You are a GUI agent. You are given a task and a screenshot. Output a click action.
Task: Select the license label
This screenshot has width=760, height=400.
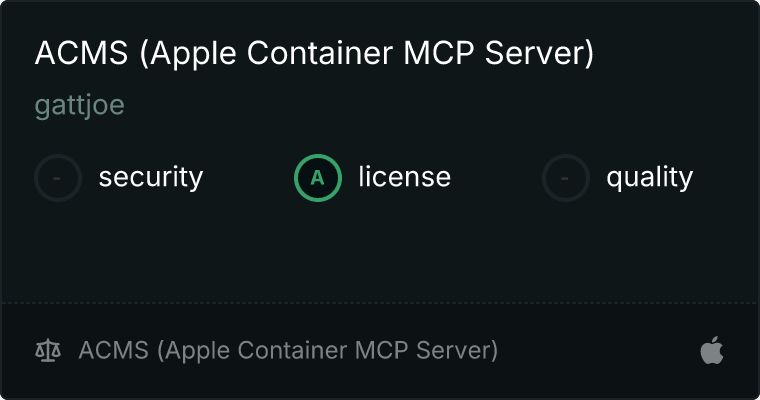pos(405,177)
